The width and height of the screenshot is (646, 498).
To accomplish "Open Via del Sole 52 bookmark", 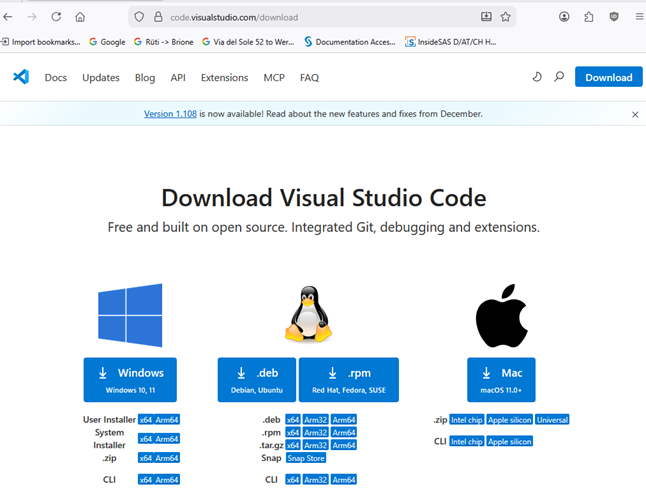I will 248,42.
